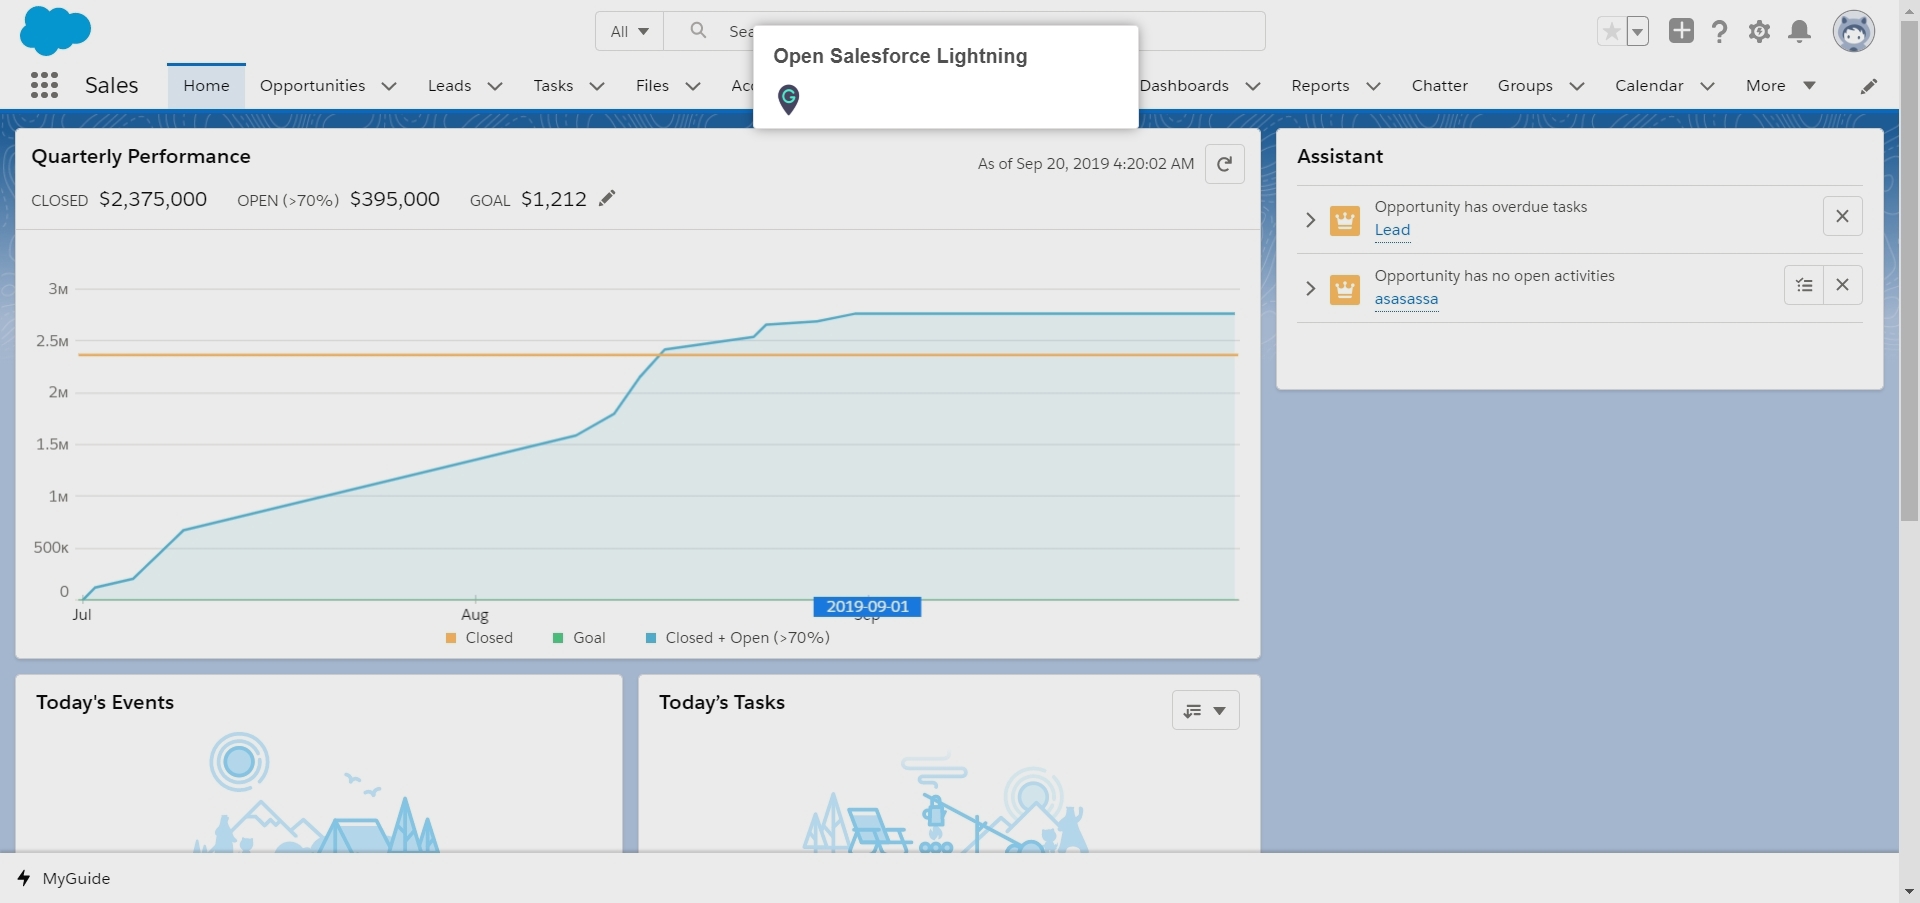Expand the no open activities recommendation

1310,289
